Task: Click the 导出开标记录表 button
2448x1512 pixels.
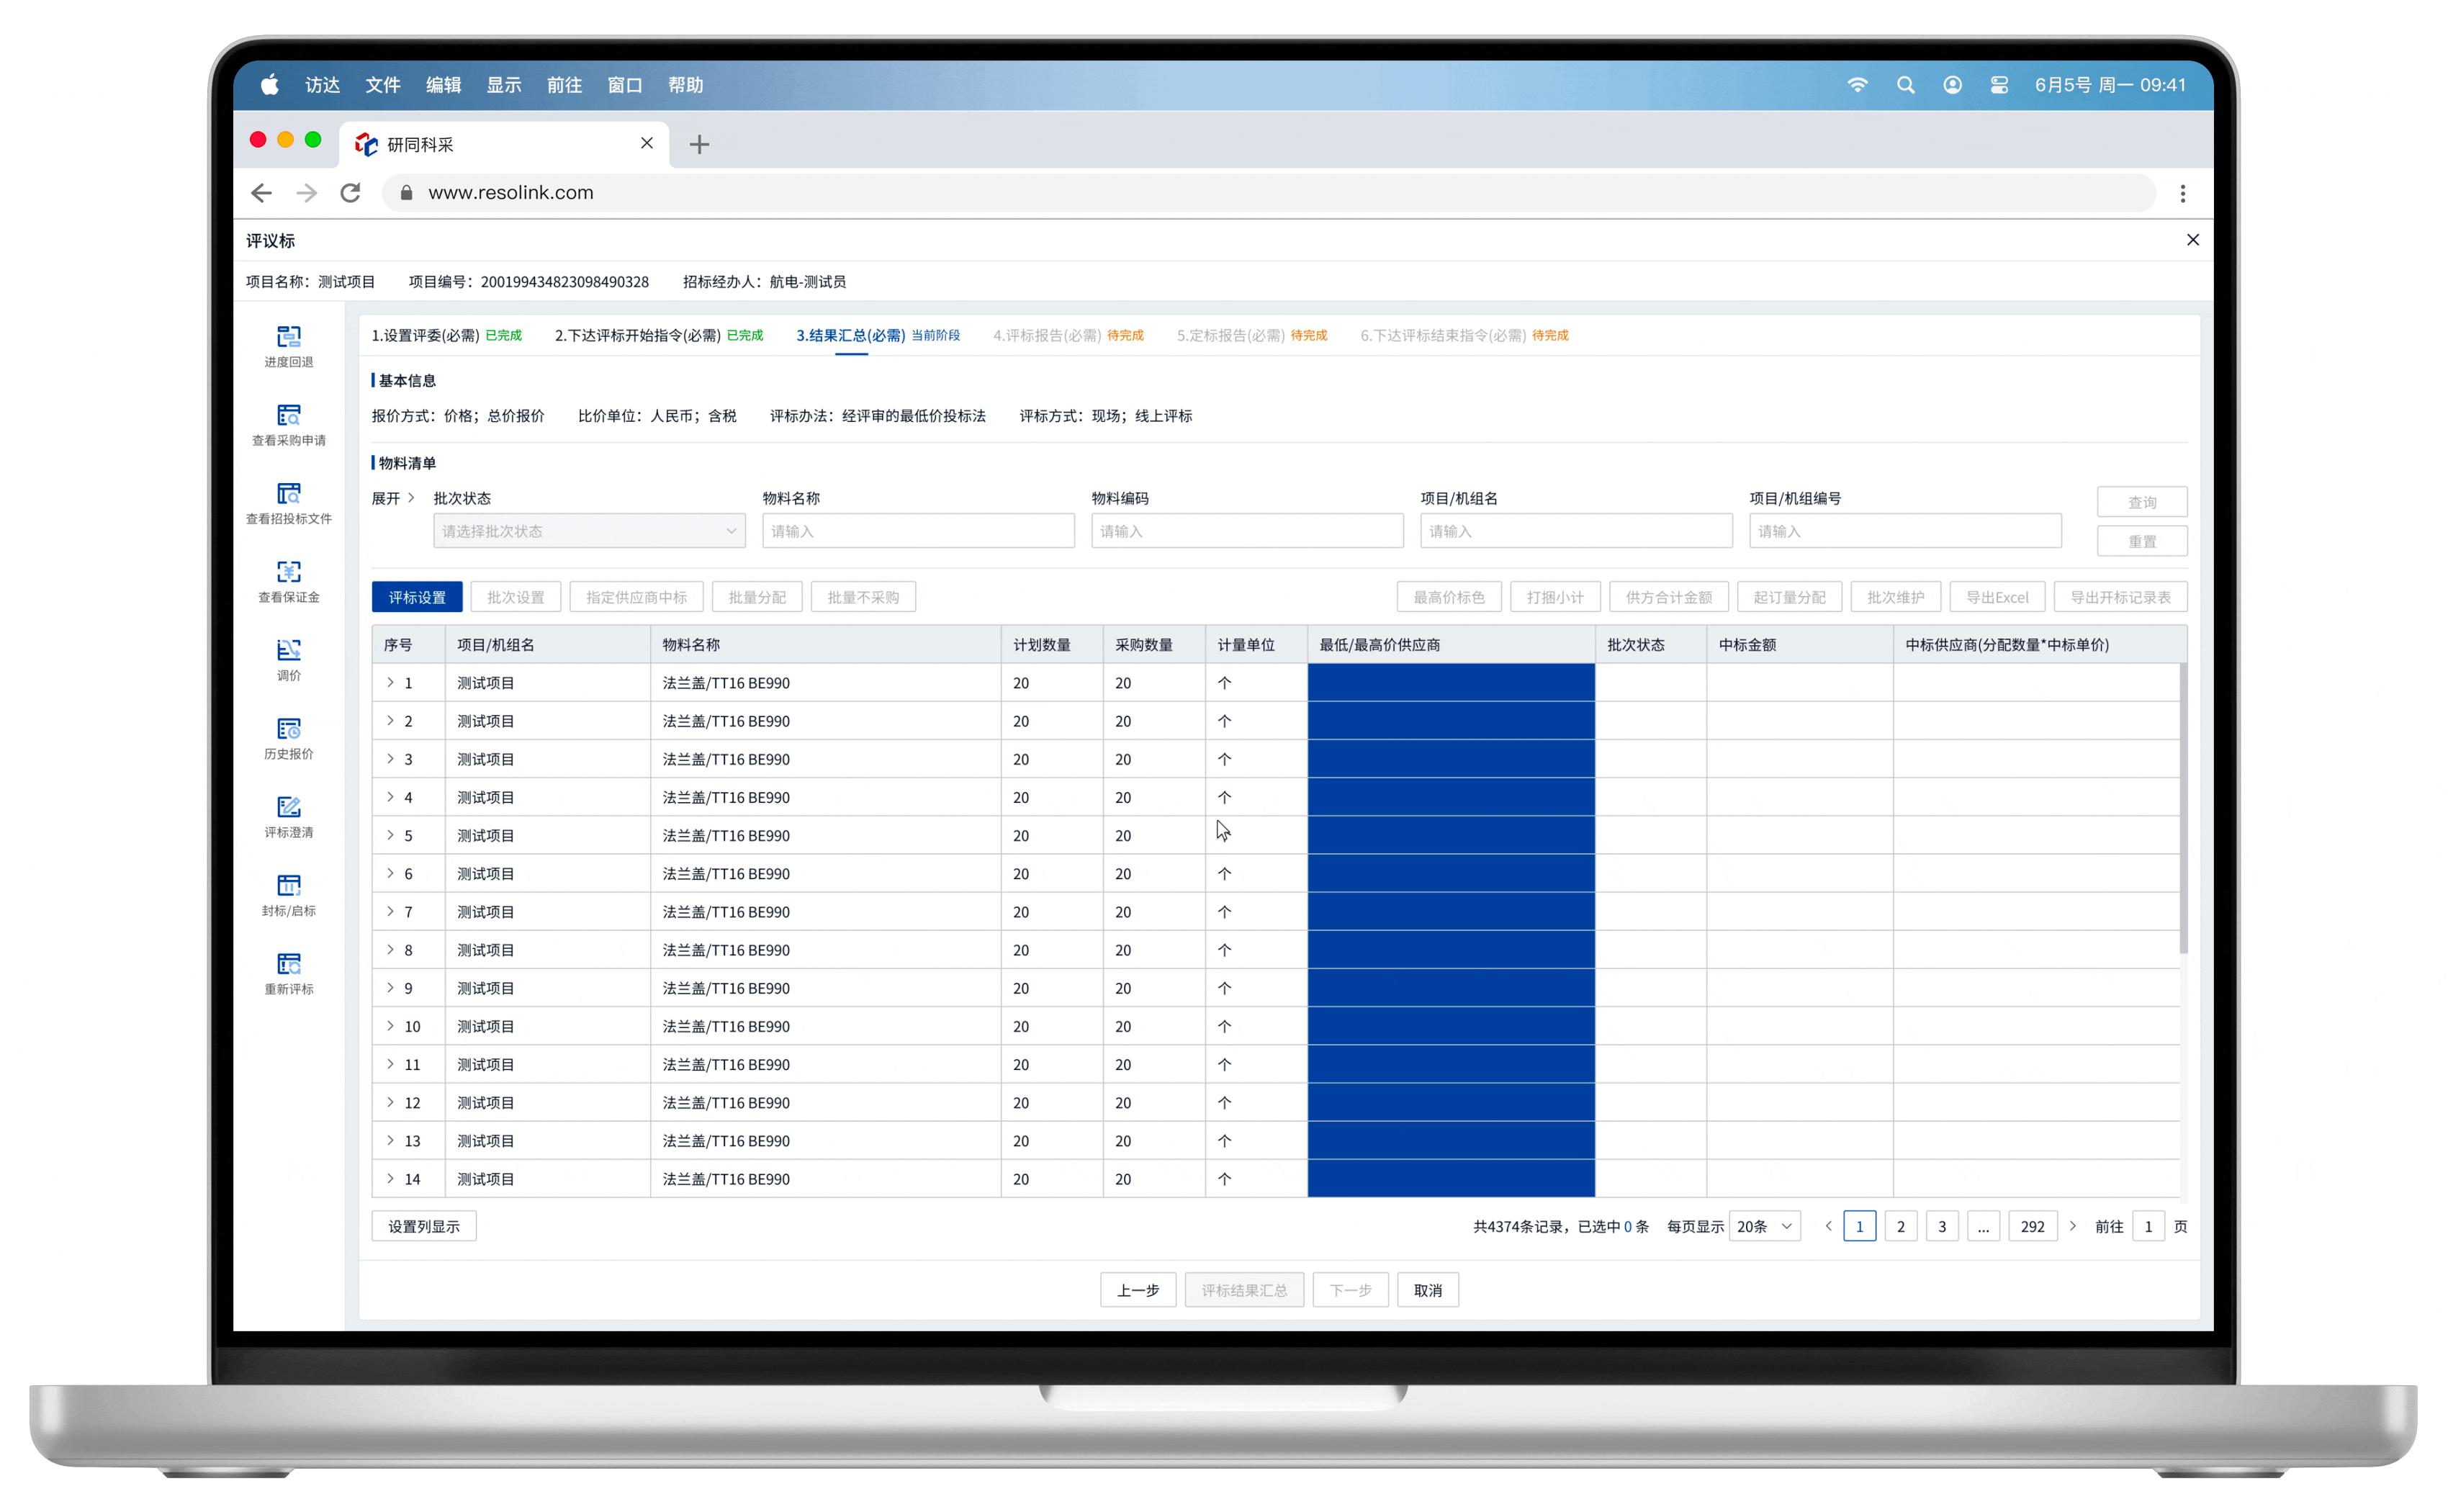Action: click(x=2120, y=597)
